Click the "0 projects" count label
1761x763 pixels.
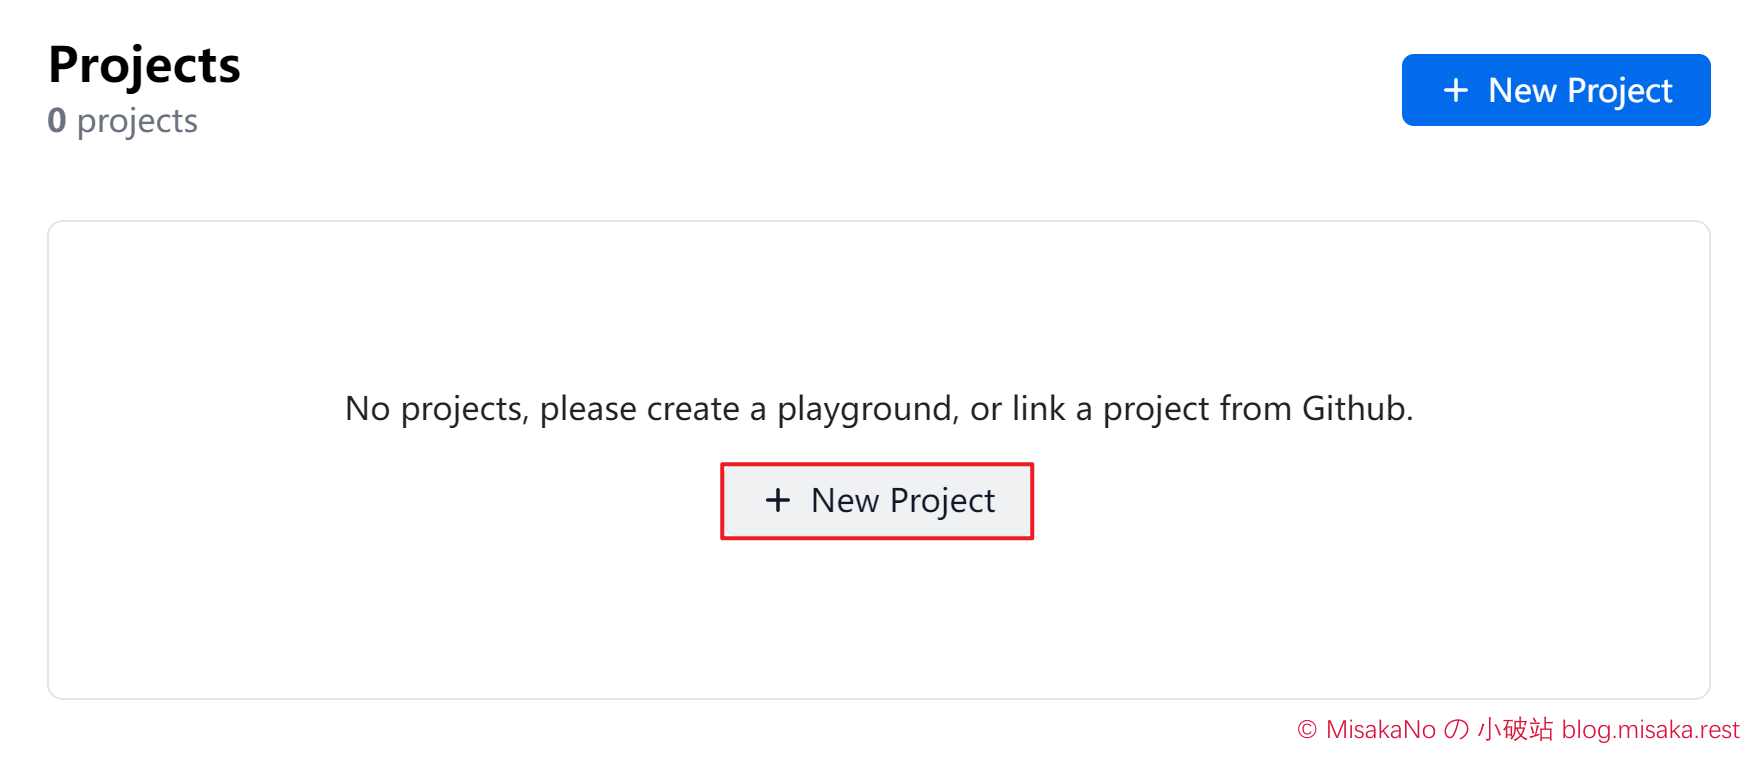point(122,121)
